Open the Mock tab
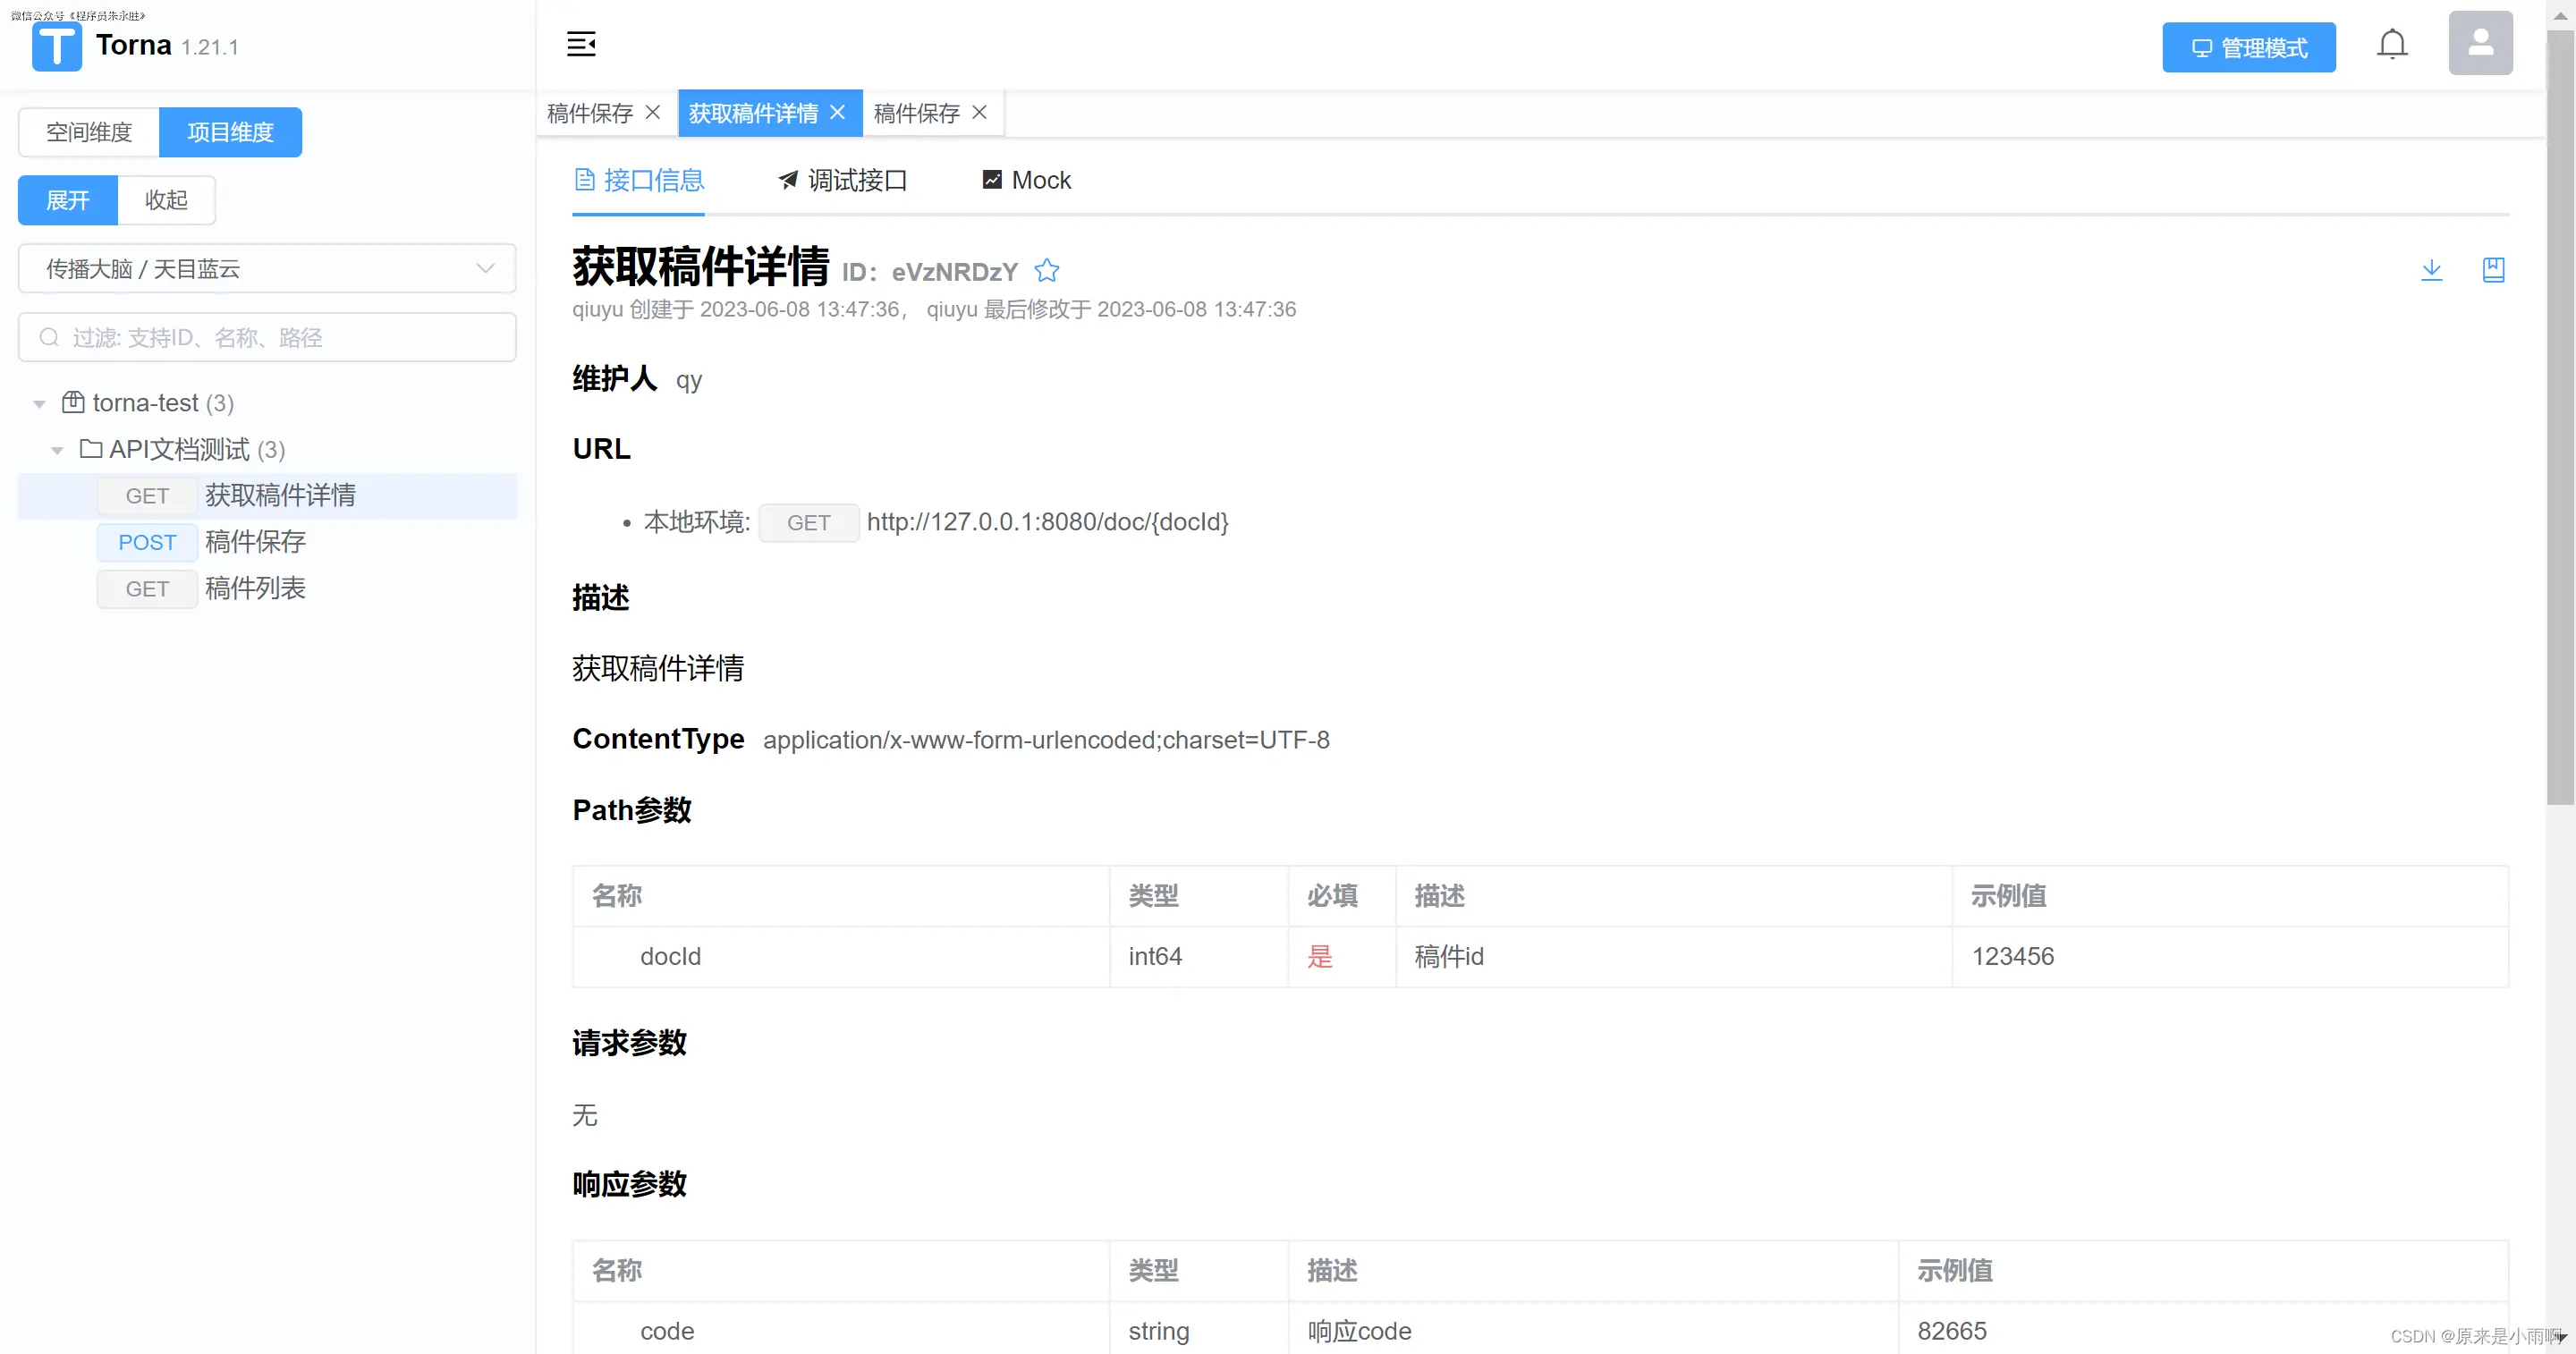 1026,180
